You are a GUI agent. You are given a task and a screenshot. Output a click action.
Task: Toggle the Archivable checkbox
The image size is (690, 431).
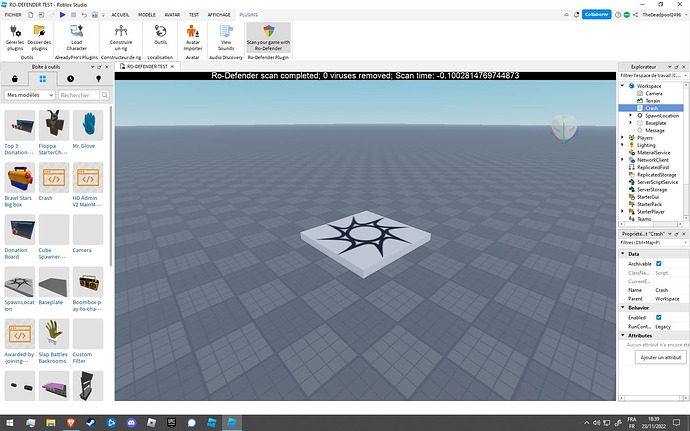pyautogui.click(x=659, y=264)
